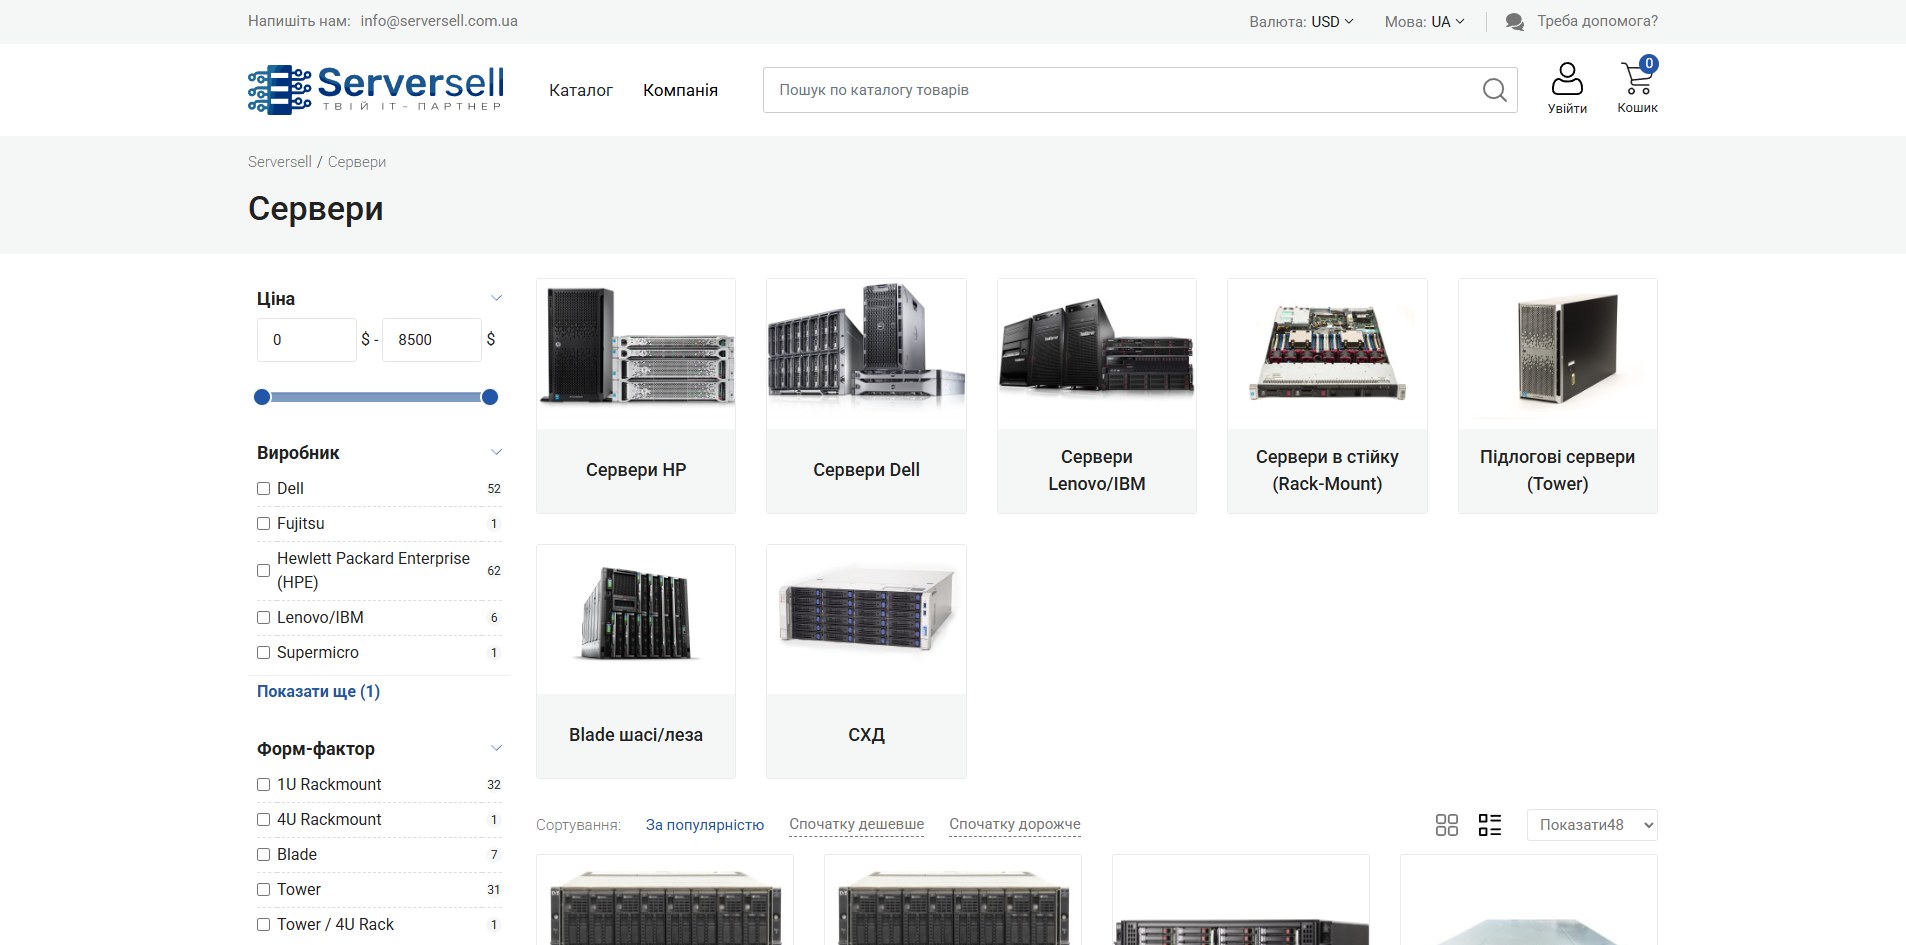This screenshot has width=1906, height=945.
Task: Check the 1U Rackmount form-factor
Action: (x=264, y=785)
